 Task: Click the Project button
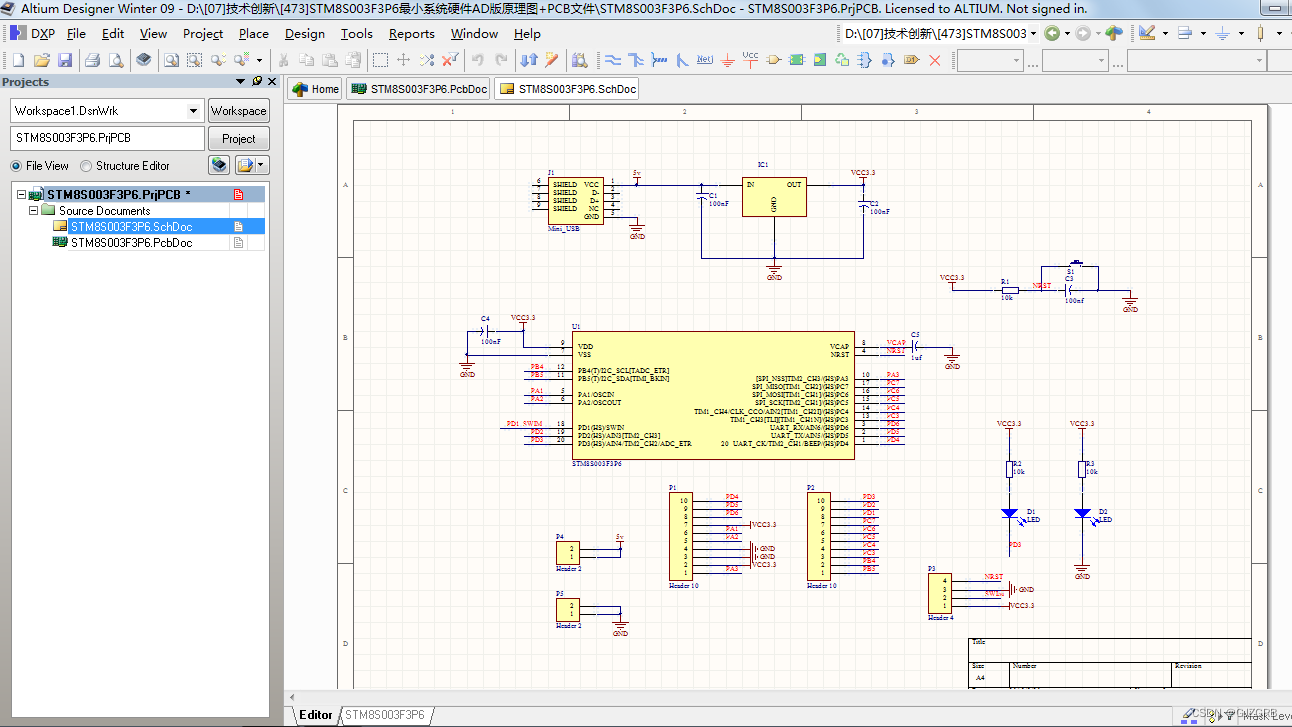click(x=238, y=138)
